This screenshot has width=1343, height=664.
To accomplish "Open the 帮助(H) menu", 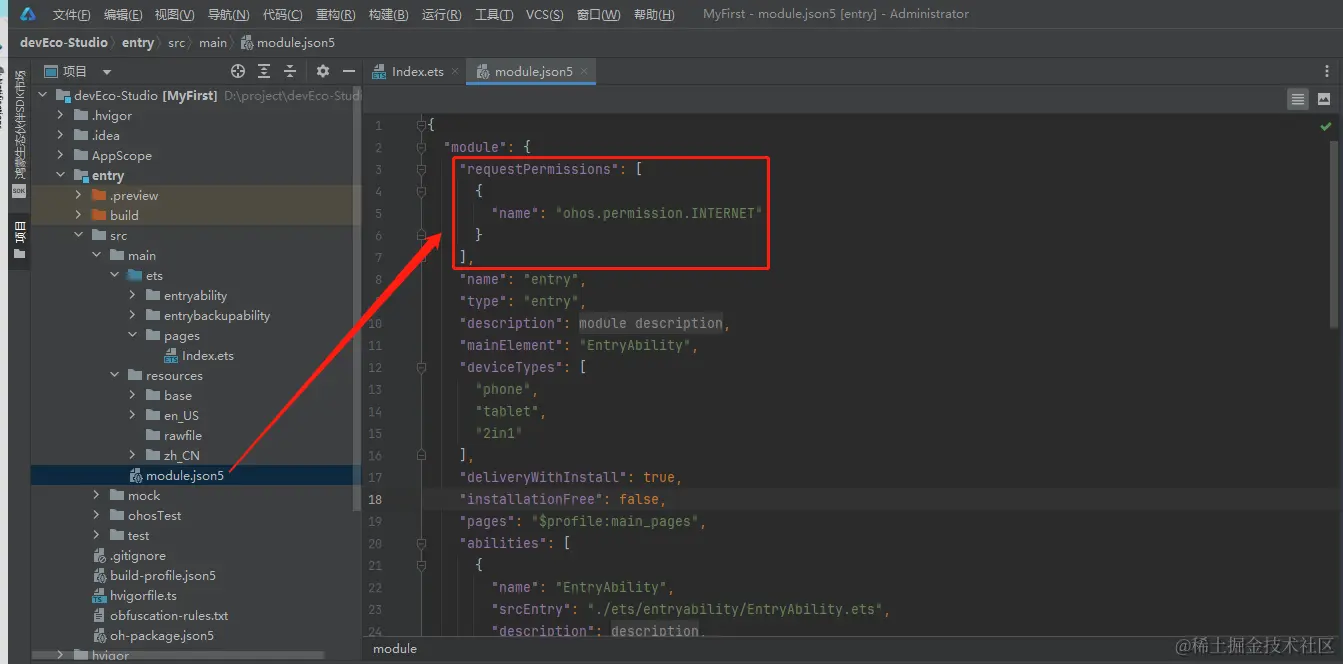I will 654,14.
